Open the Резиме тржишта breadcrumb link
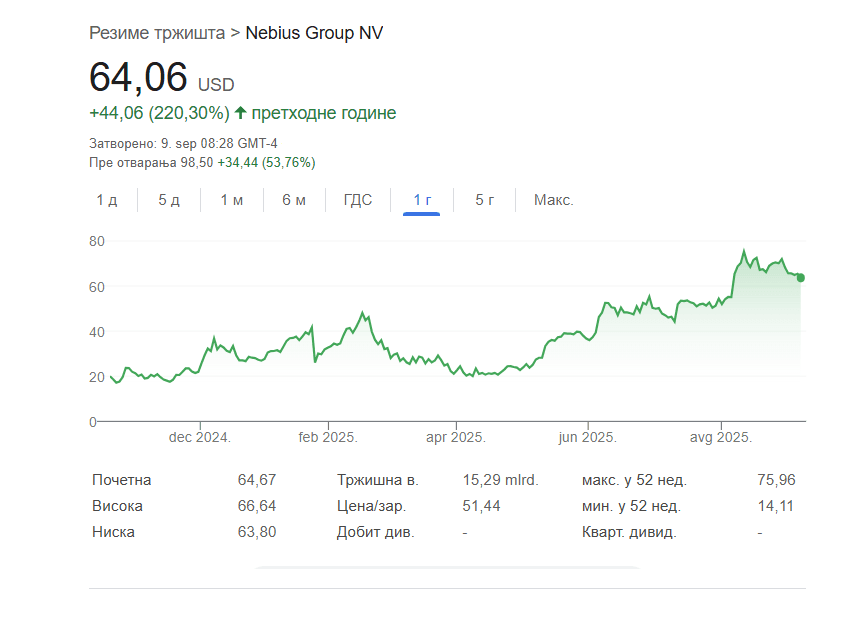 point(157,33)
